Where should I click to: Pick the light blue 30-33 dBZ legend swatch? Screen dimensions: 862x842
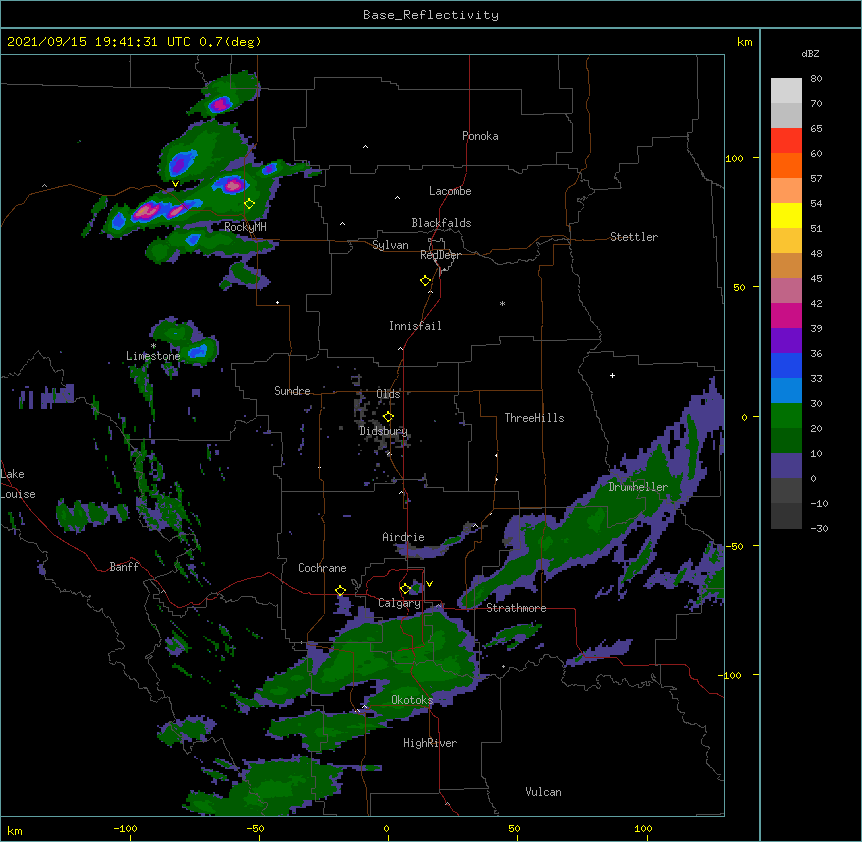[786, 391]
